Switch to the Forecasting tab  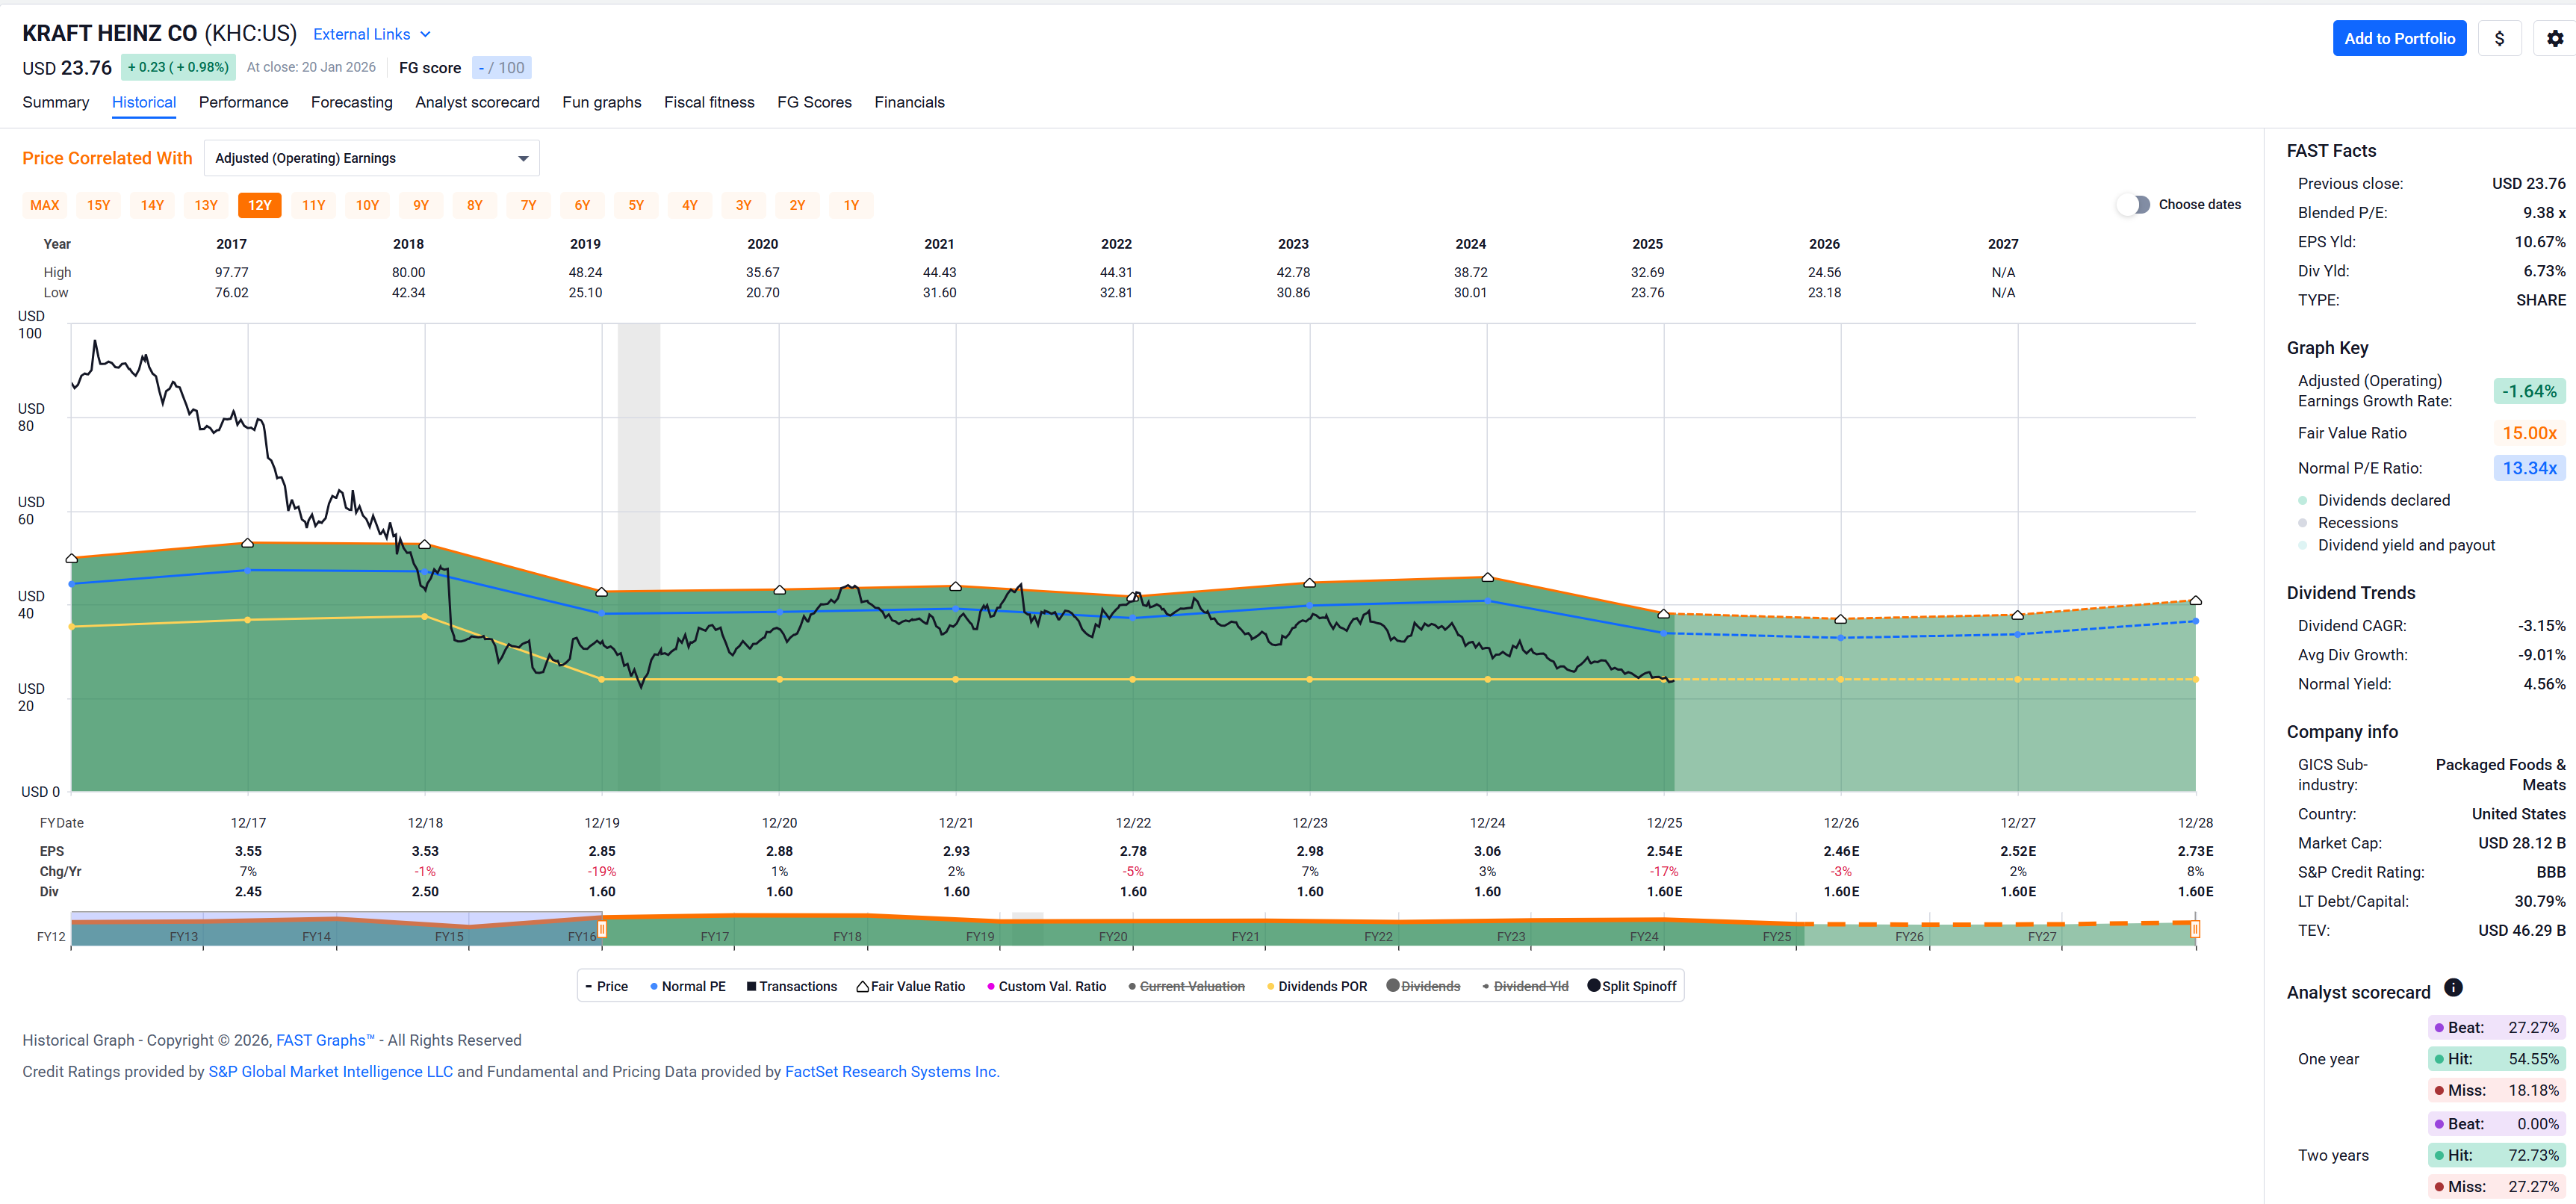(351, 103)
